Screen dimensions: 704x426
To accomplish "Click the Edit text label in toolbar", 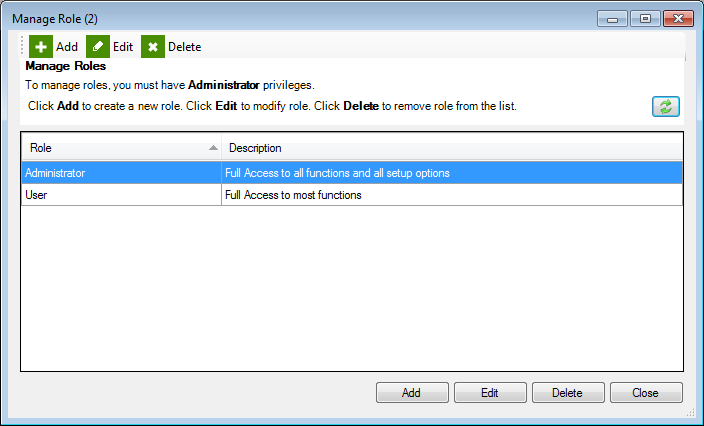I will [123, 47].
